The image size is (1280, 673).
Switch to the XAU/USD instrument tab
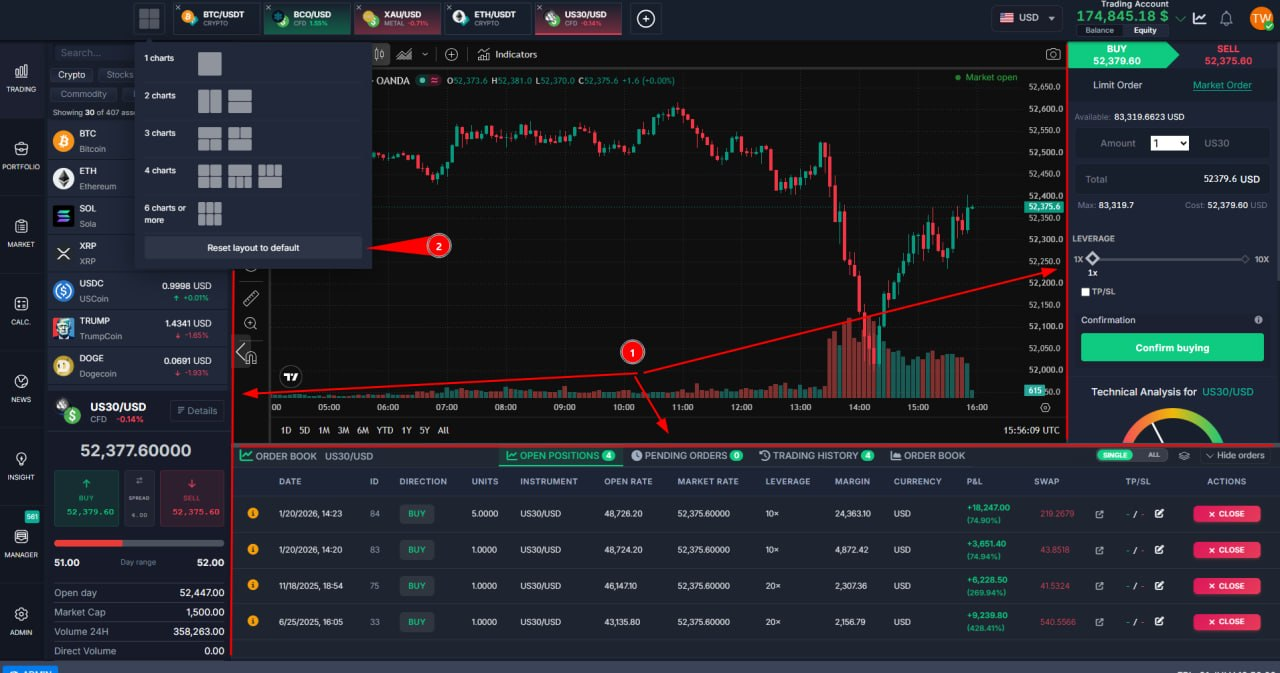400,18
